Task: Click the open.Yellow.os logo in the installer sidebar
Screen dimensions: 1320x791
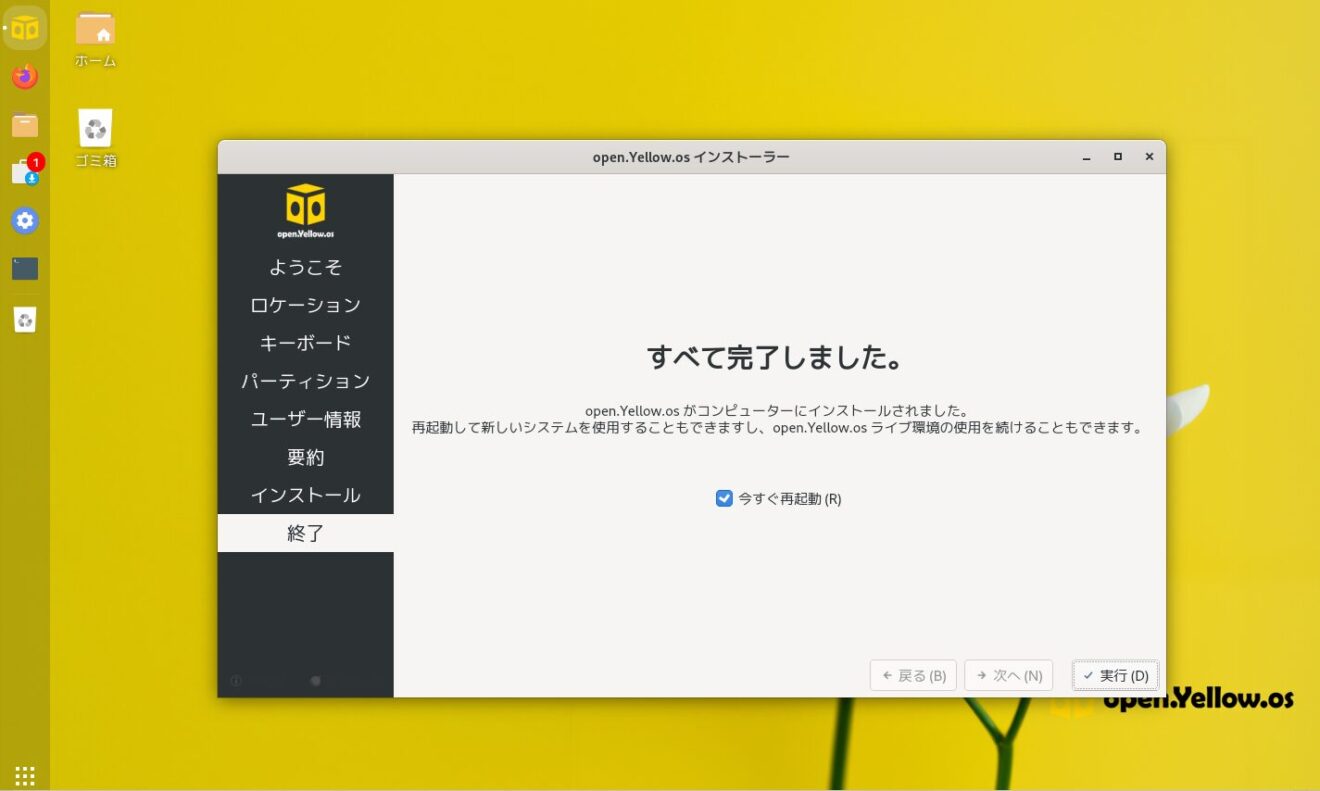Action: point(305,207)
